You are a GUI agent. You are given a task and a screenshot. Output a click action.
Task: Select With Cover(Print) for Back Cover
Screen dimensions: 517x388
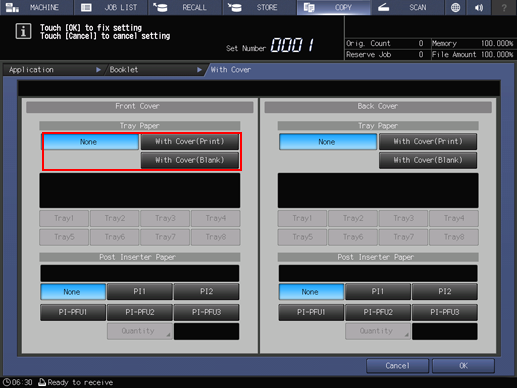pos(428,142)
